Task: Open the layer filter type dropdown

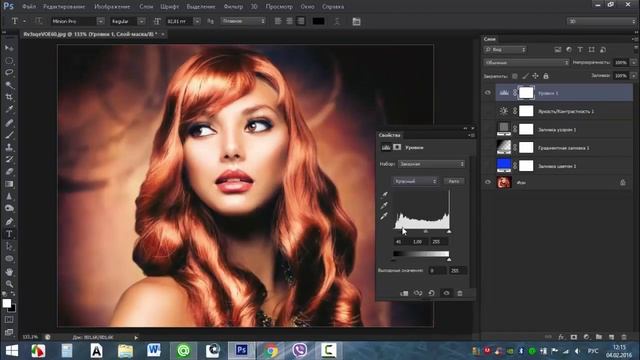Action: tap(505, 49)
